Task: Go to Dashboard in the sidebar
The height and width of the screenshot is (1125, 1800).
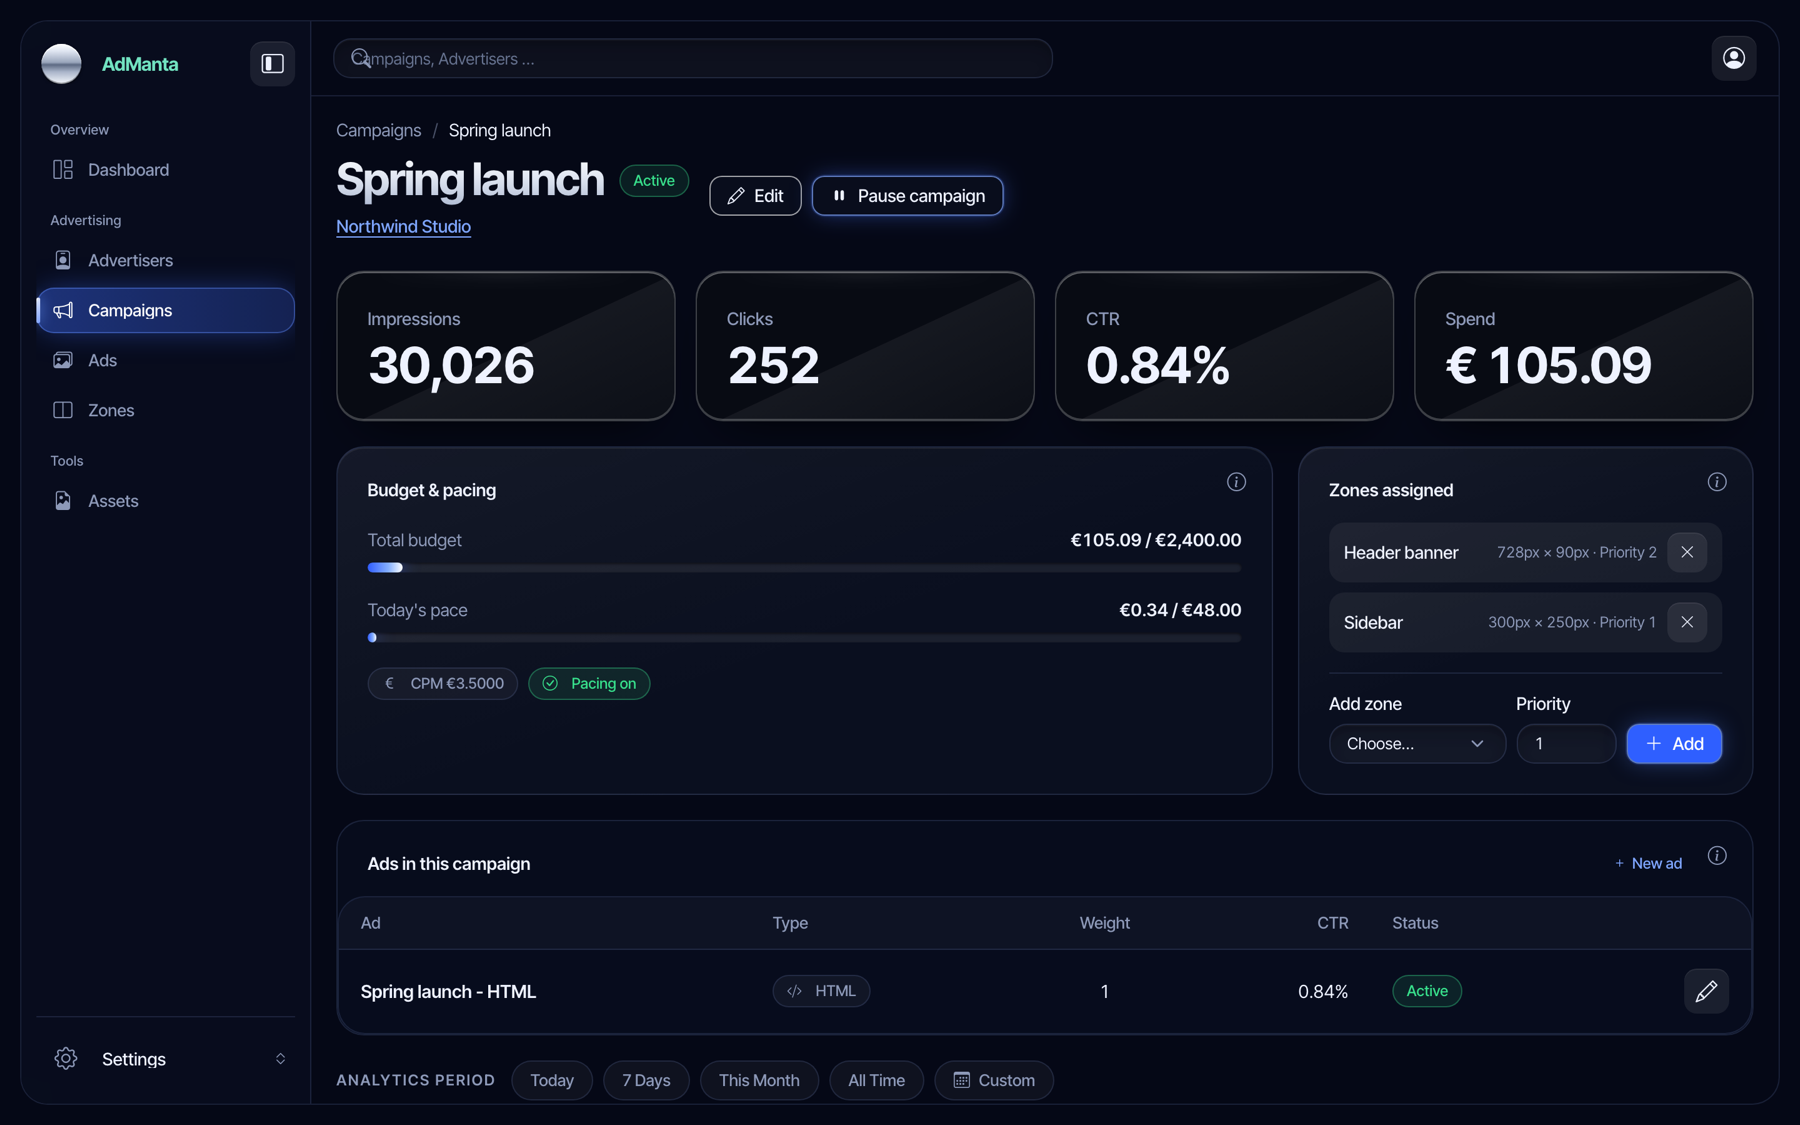Action: [166, 170]
